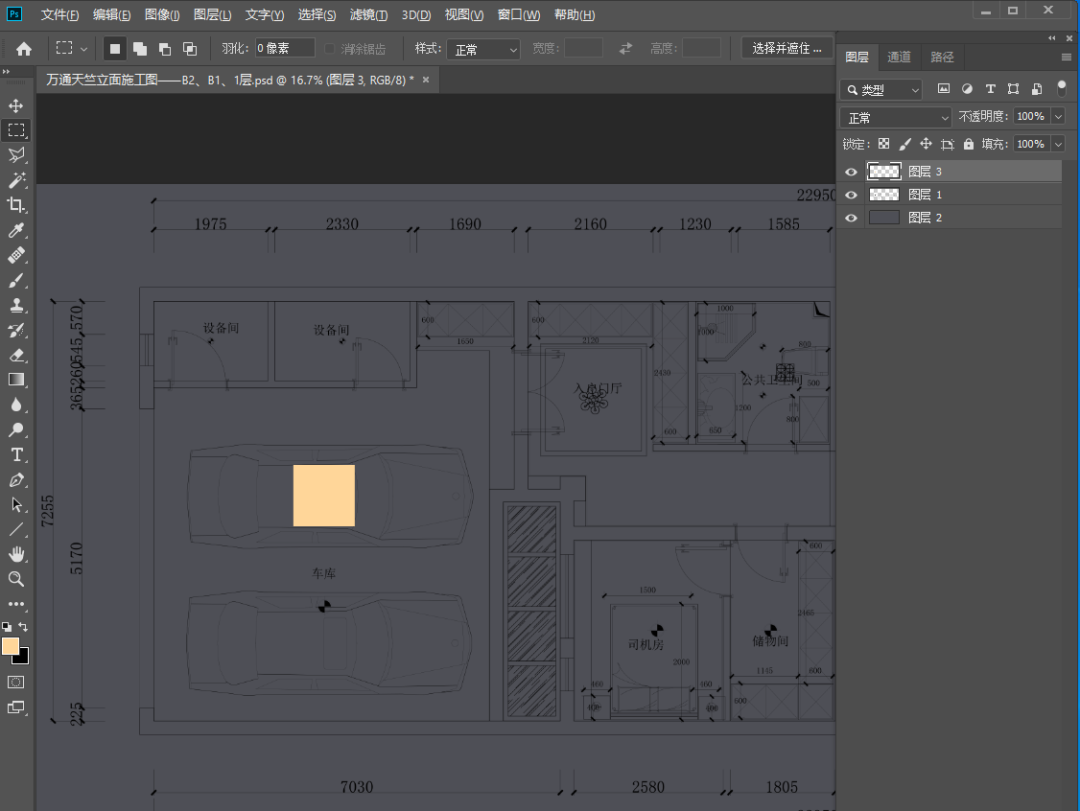Filter layers by pixel layers
Image resolution: width=1080 pixels, height=811 pixels.
944,89
